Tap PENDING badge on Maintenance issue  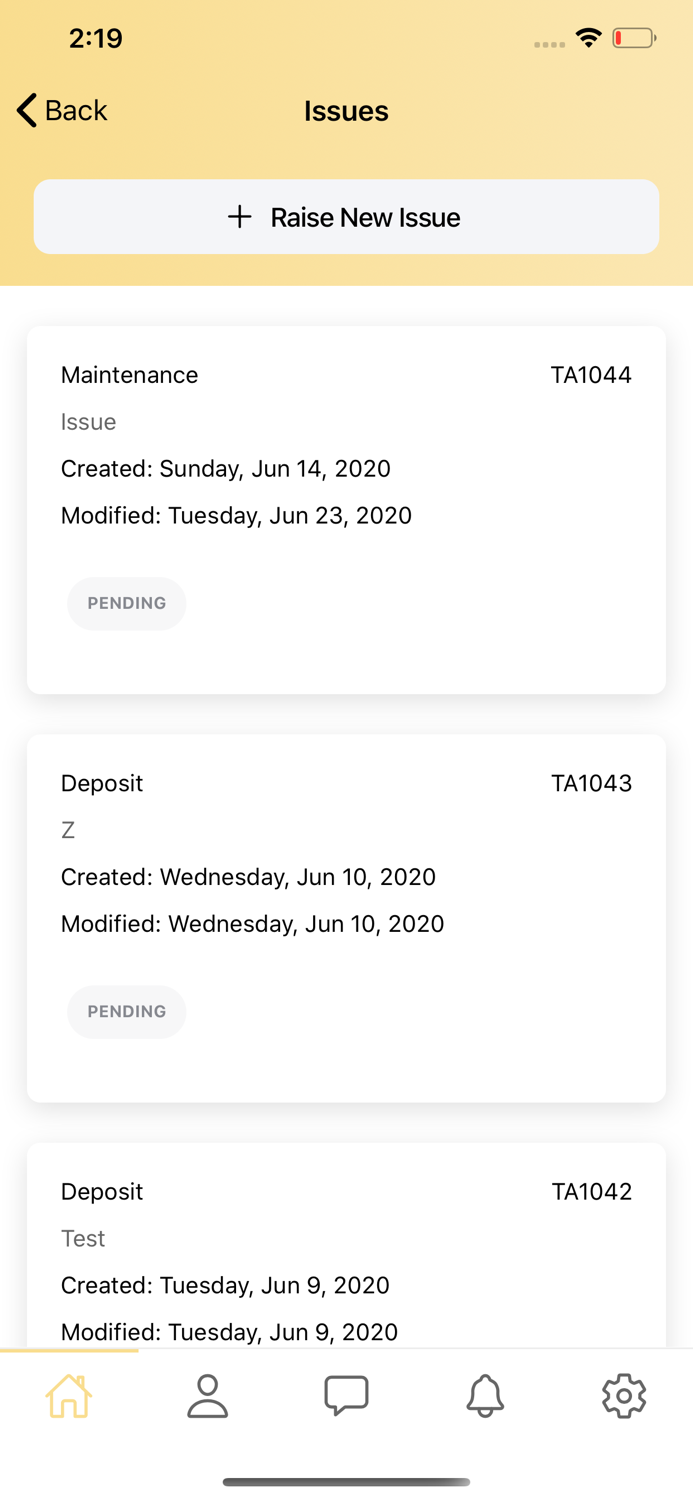click(127, 604)
